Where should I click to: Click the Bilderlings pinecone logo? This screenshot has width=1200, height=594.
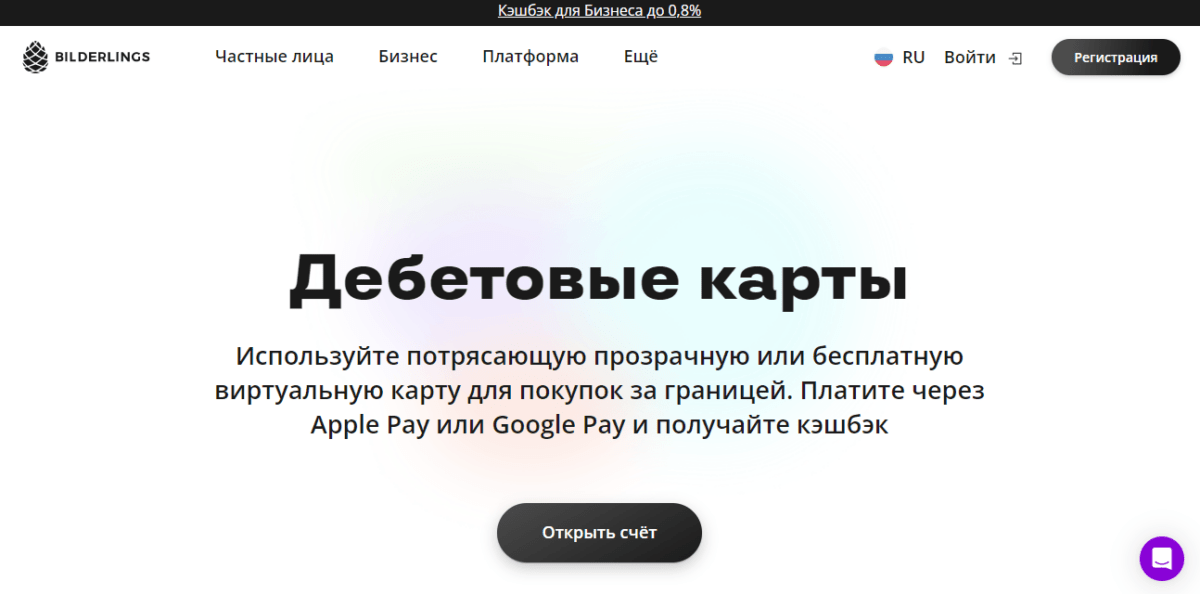35,57
